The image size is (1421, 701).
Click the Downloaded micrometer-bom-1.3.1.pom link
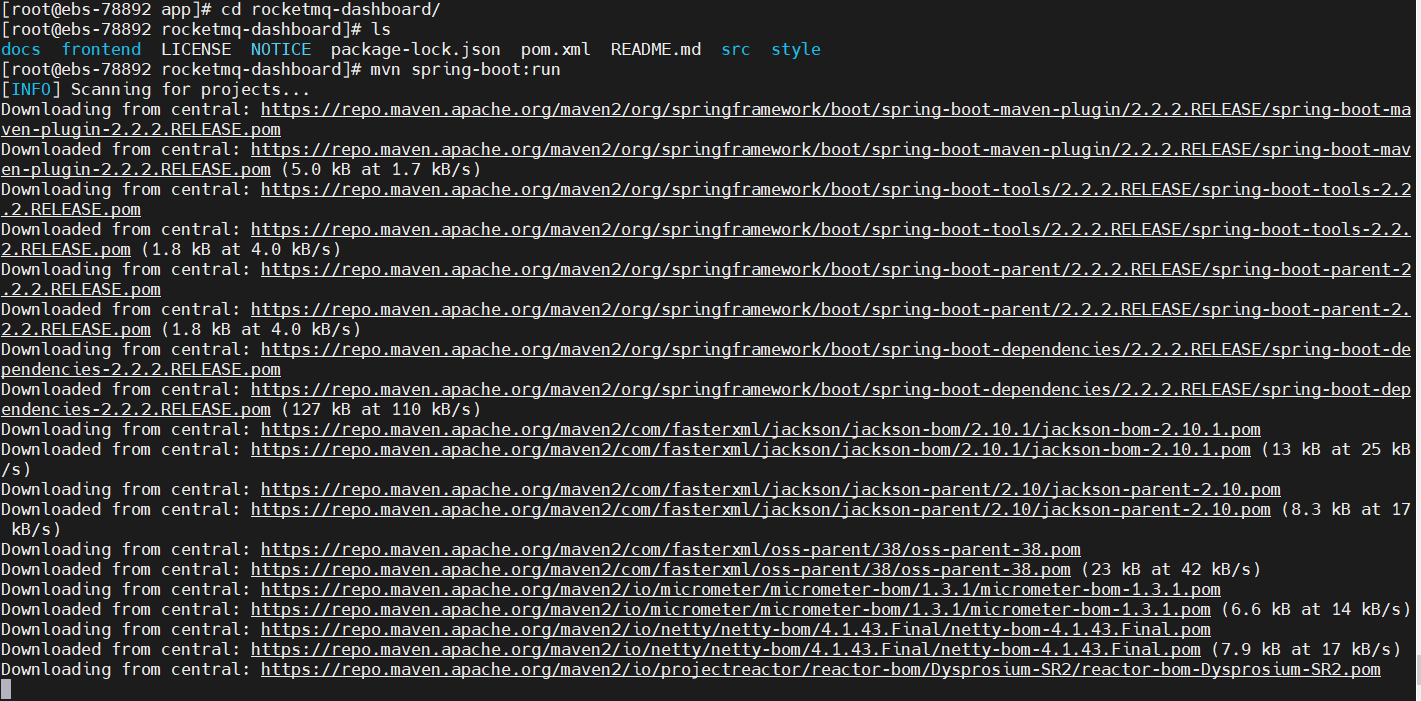[x=730, y=609]
